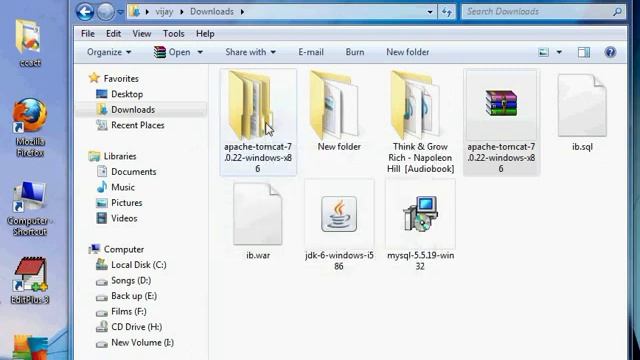Open the Edit menu
This screenshot has width=640, height=360.
(113, 33)
